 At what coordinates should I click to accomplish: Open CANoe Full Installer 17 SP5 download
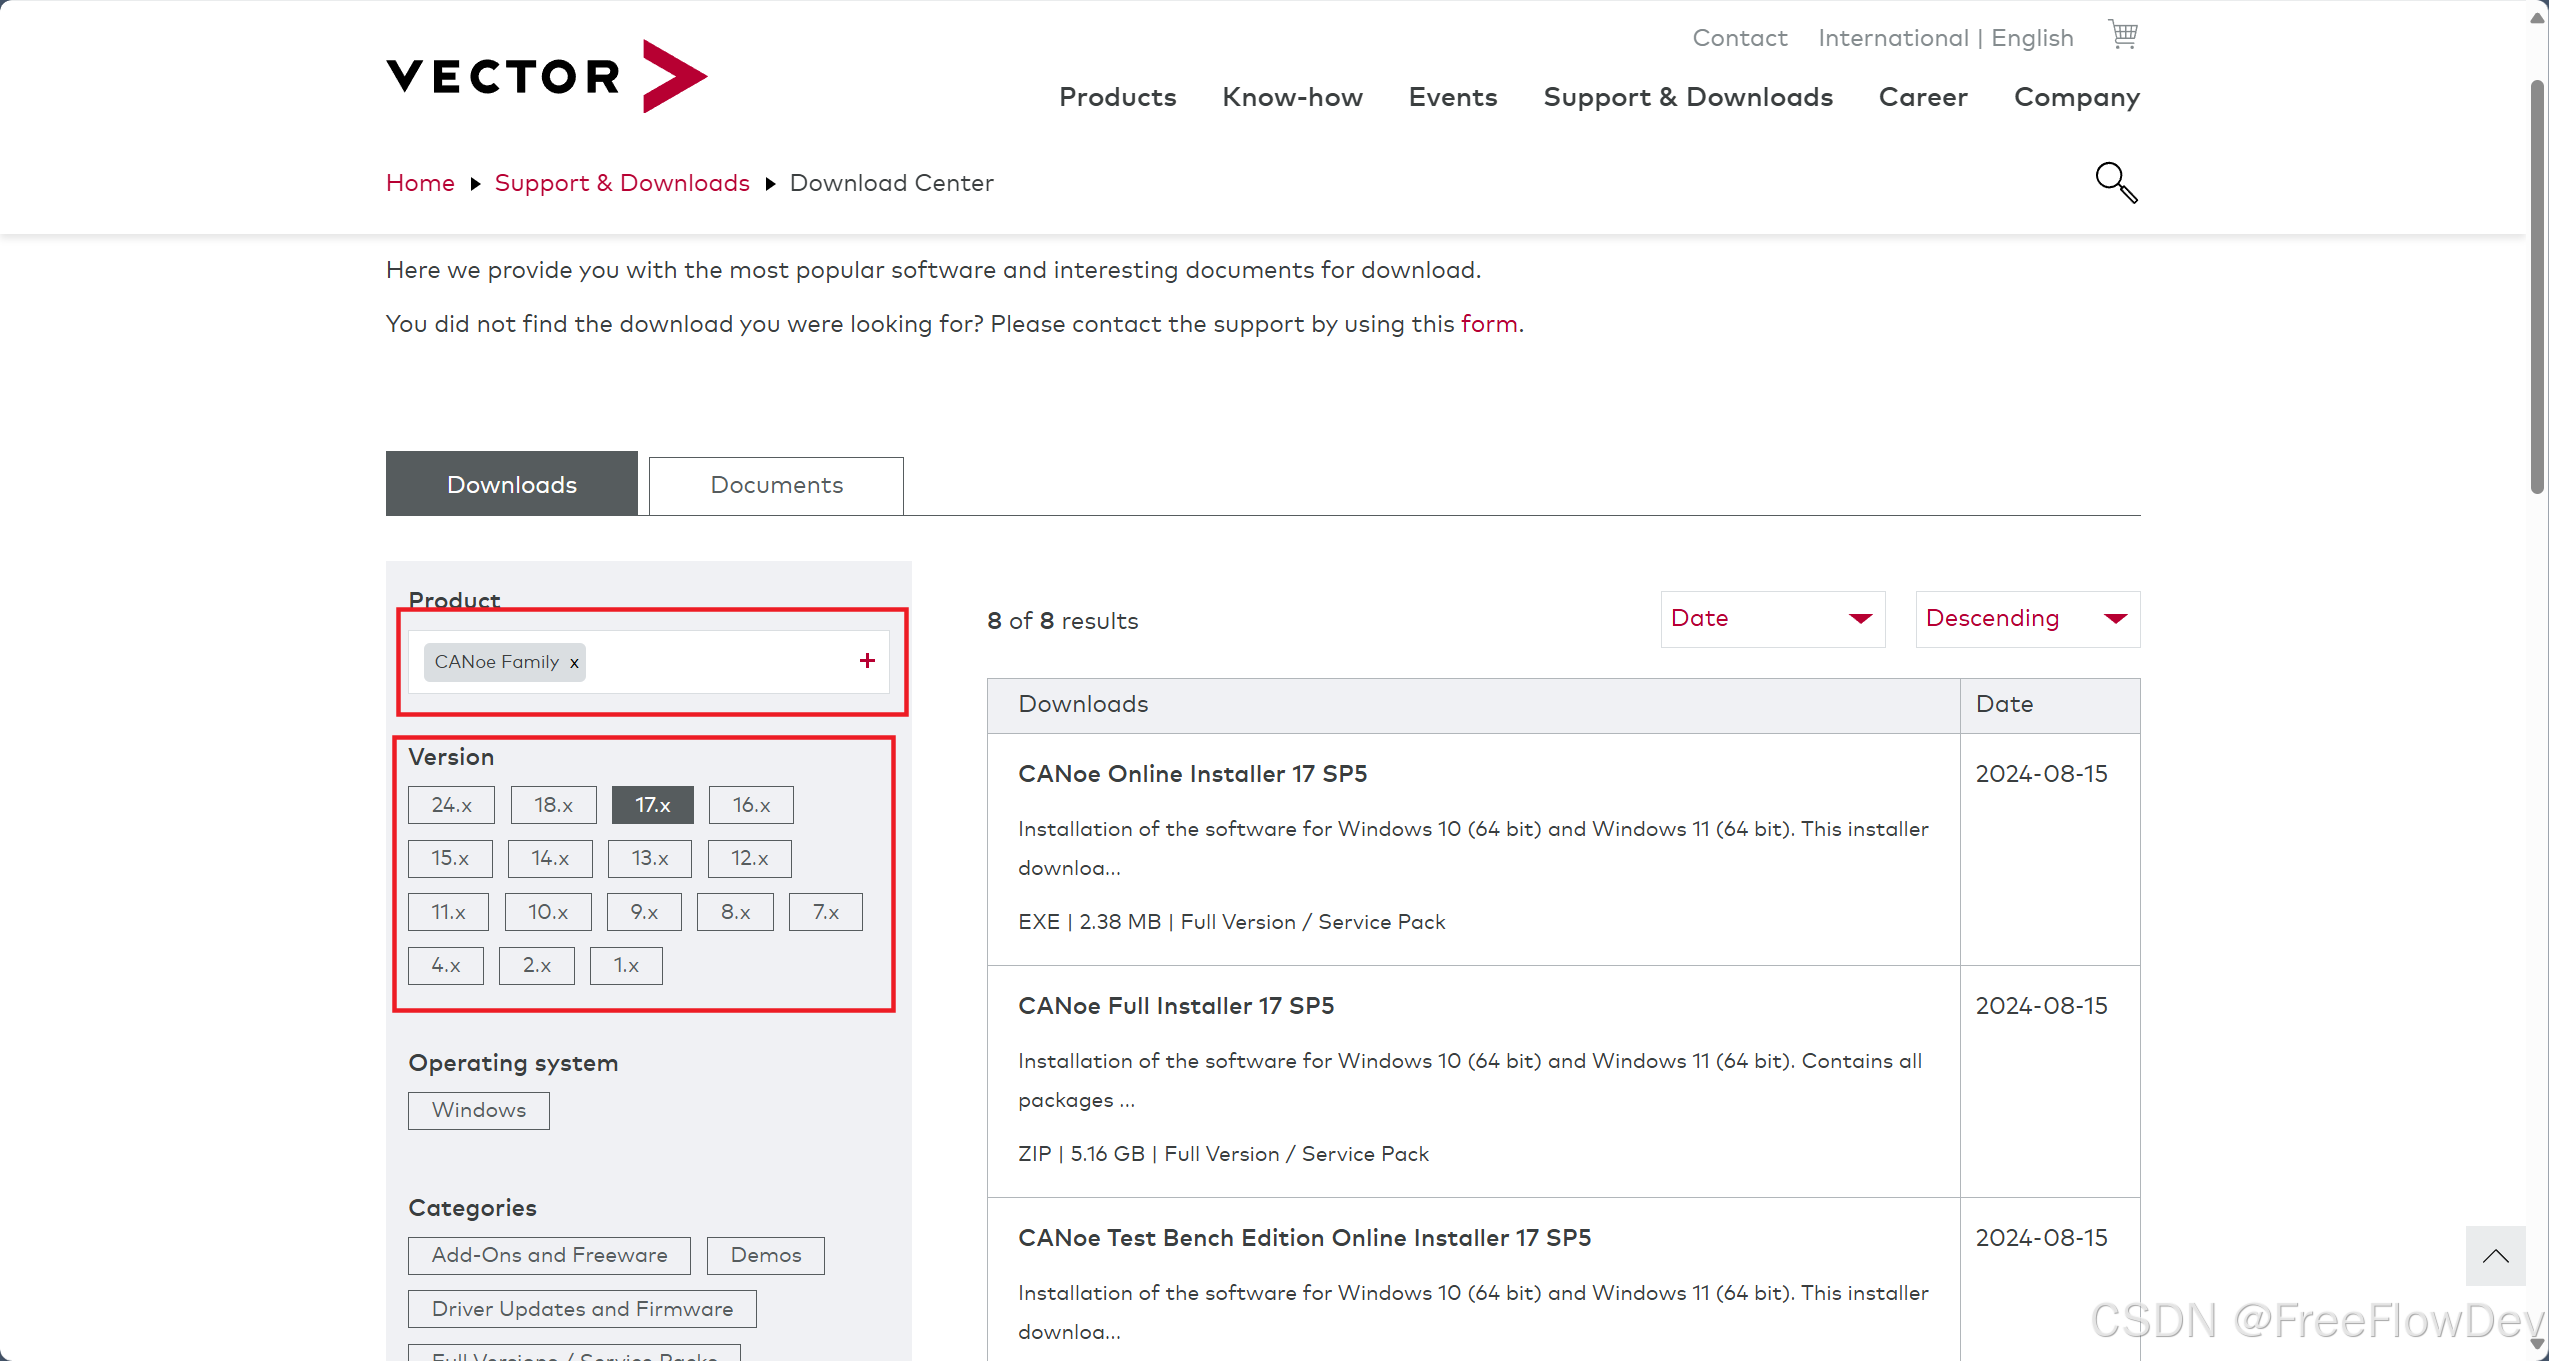1175,1006
